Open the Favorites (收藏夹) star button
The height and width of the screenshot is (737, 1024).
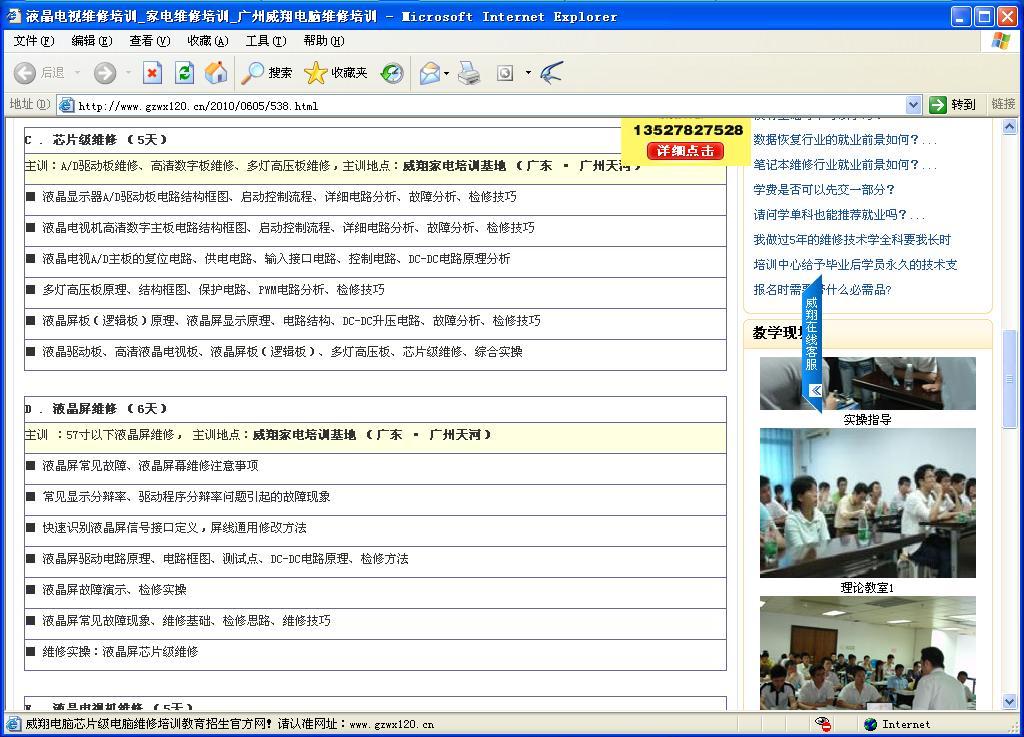coord(336,73)
